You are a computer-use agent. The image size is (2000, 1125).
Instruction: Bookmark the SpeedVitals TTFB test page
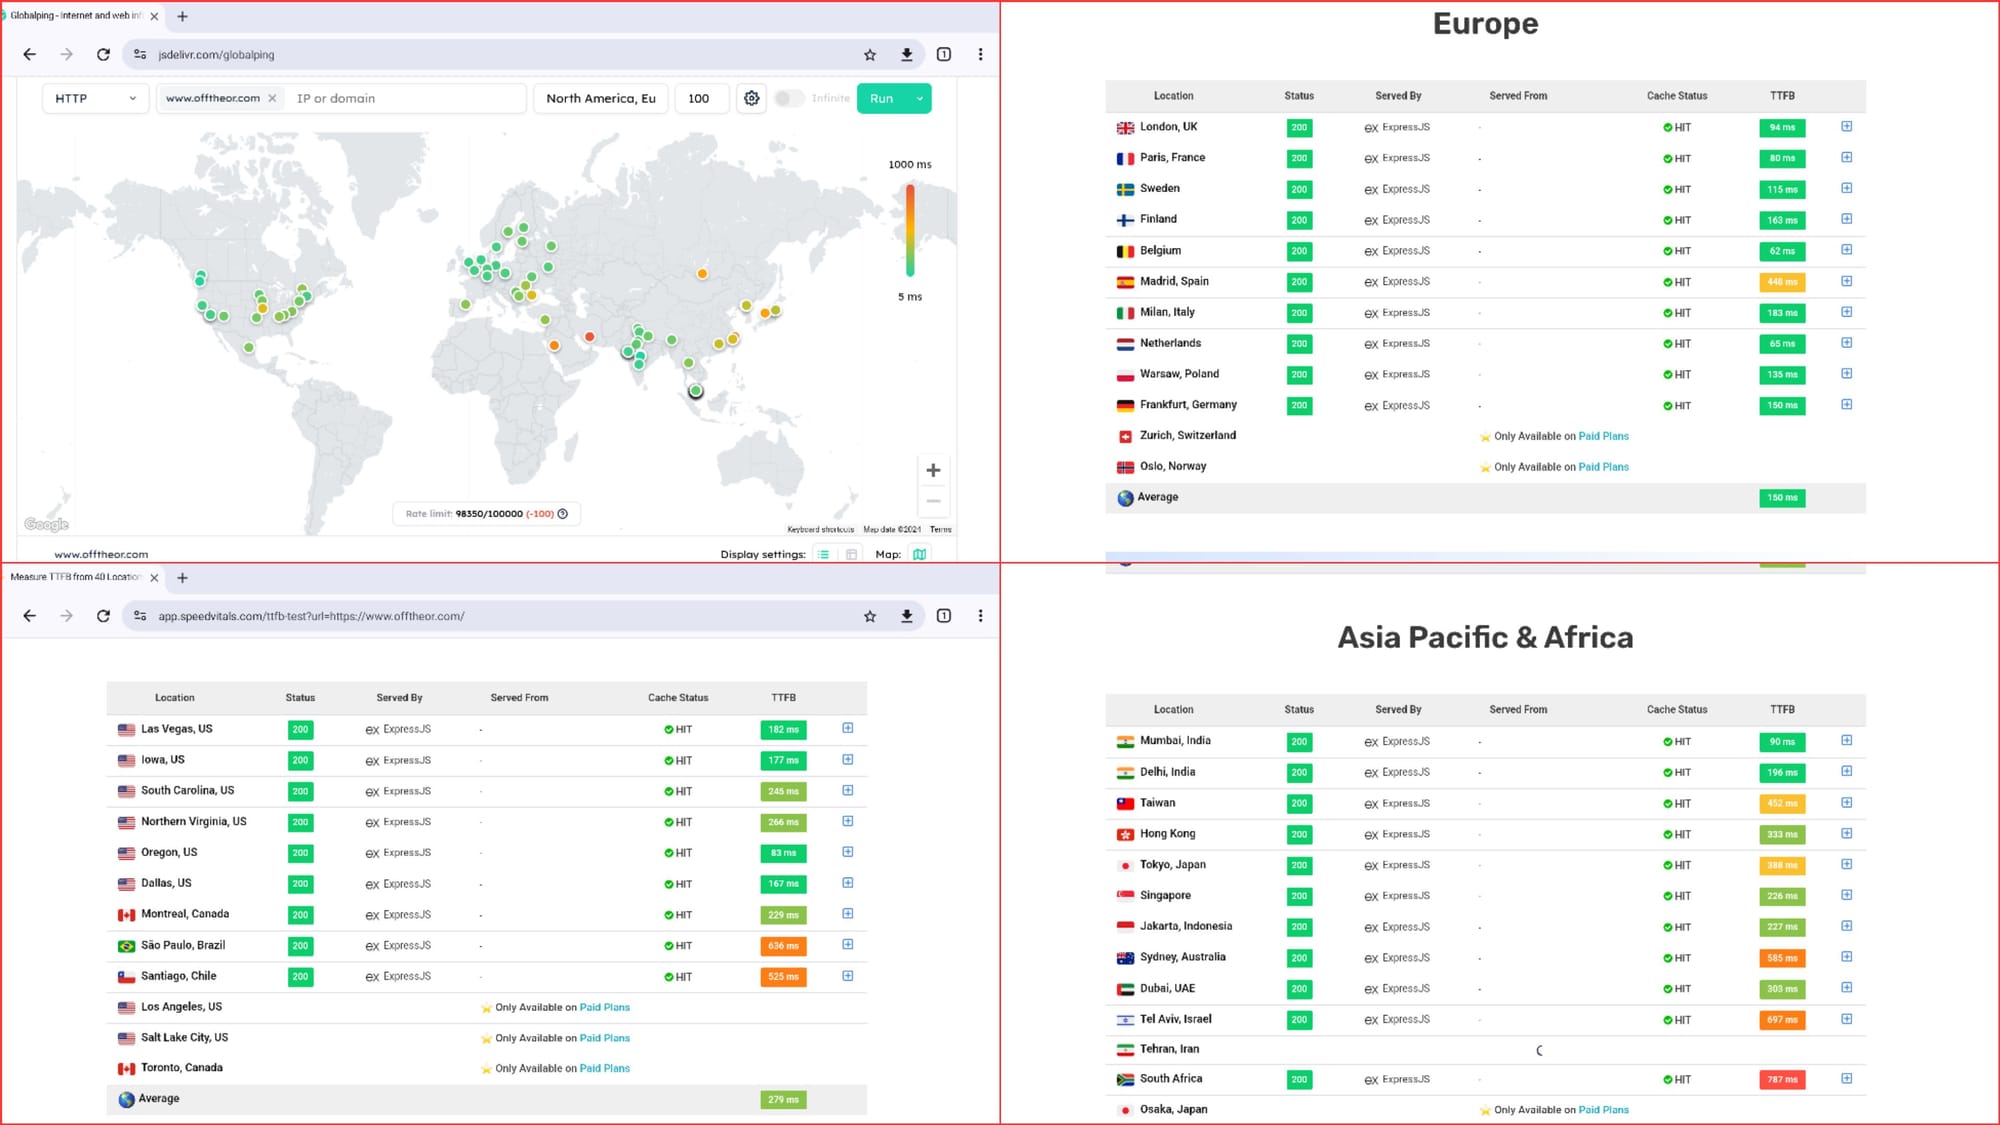click(x=870, y=616)
